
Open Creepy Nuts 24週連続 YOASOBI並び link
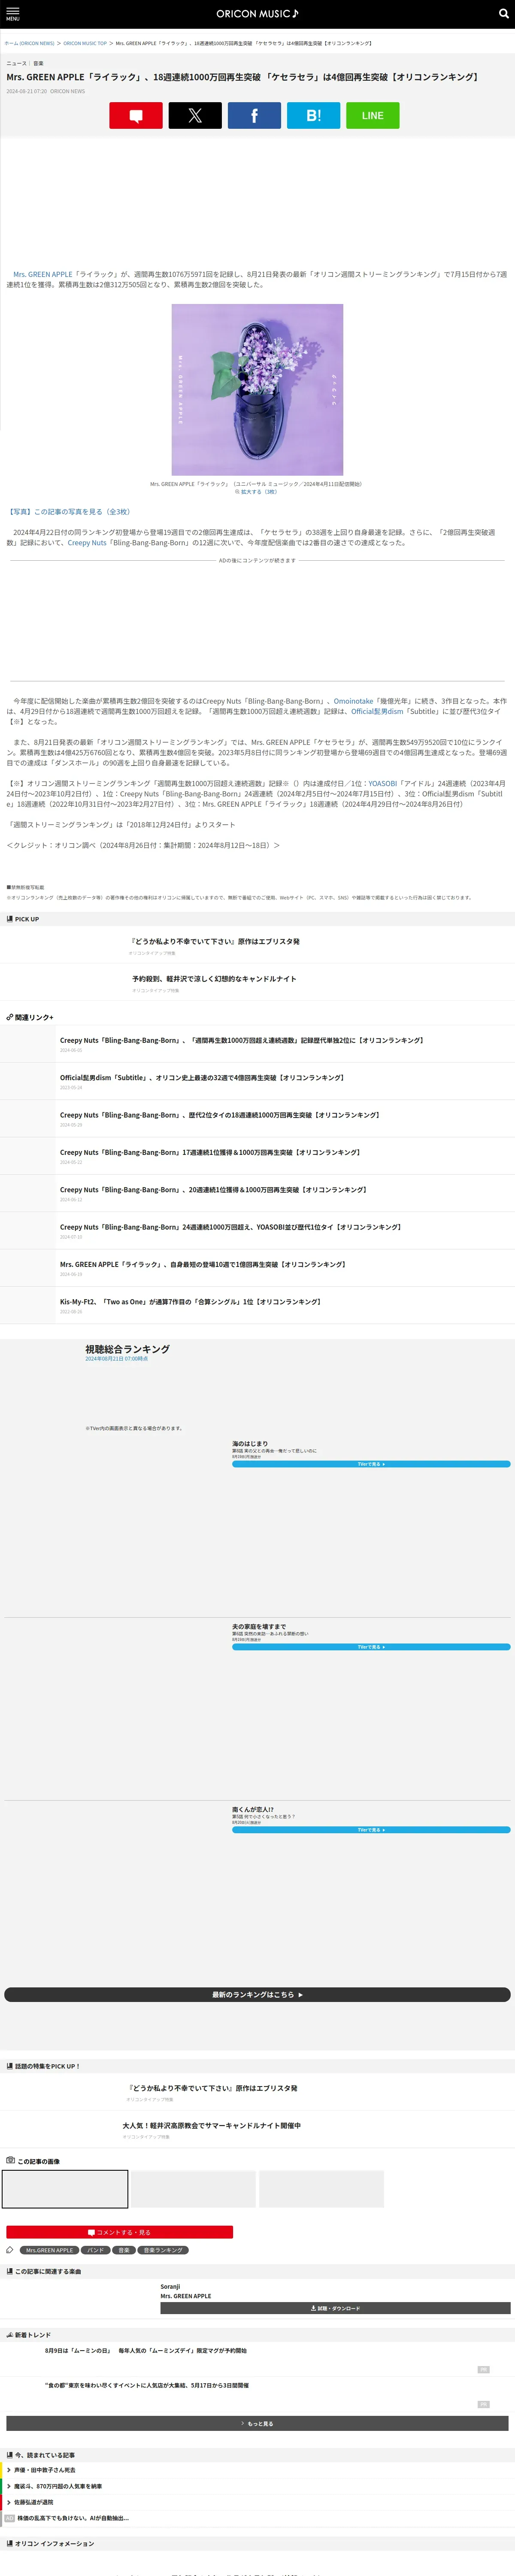coord(230,1227)
